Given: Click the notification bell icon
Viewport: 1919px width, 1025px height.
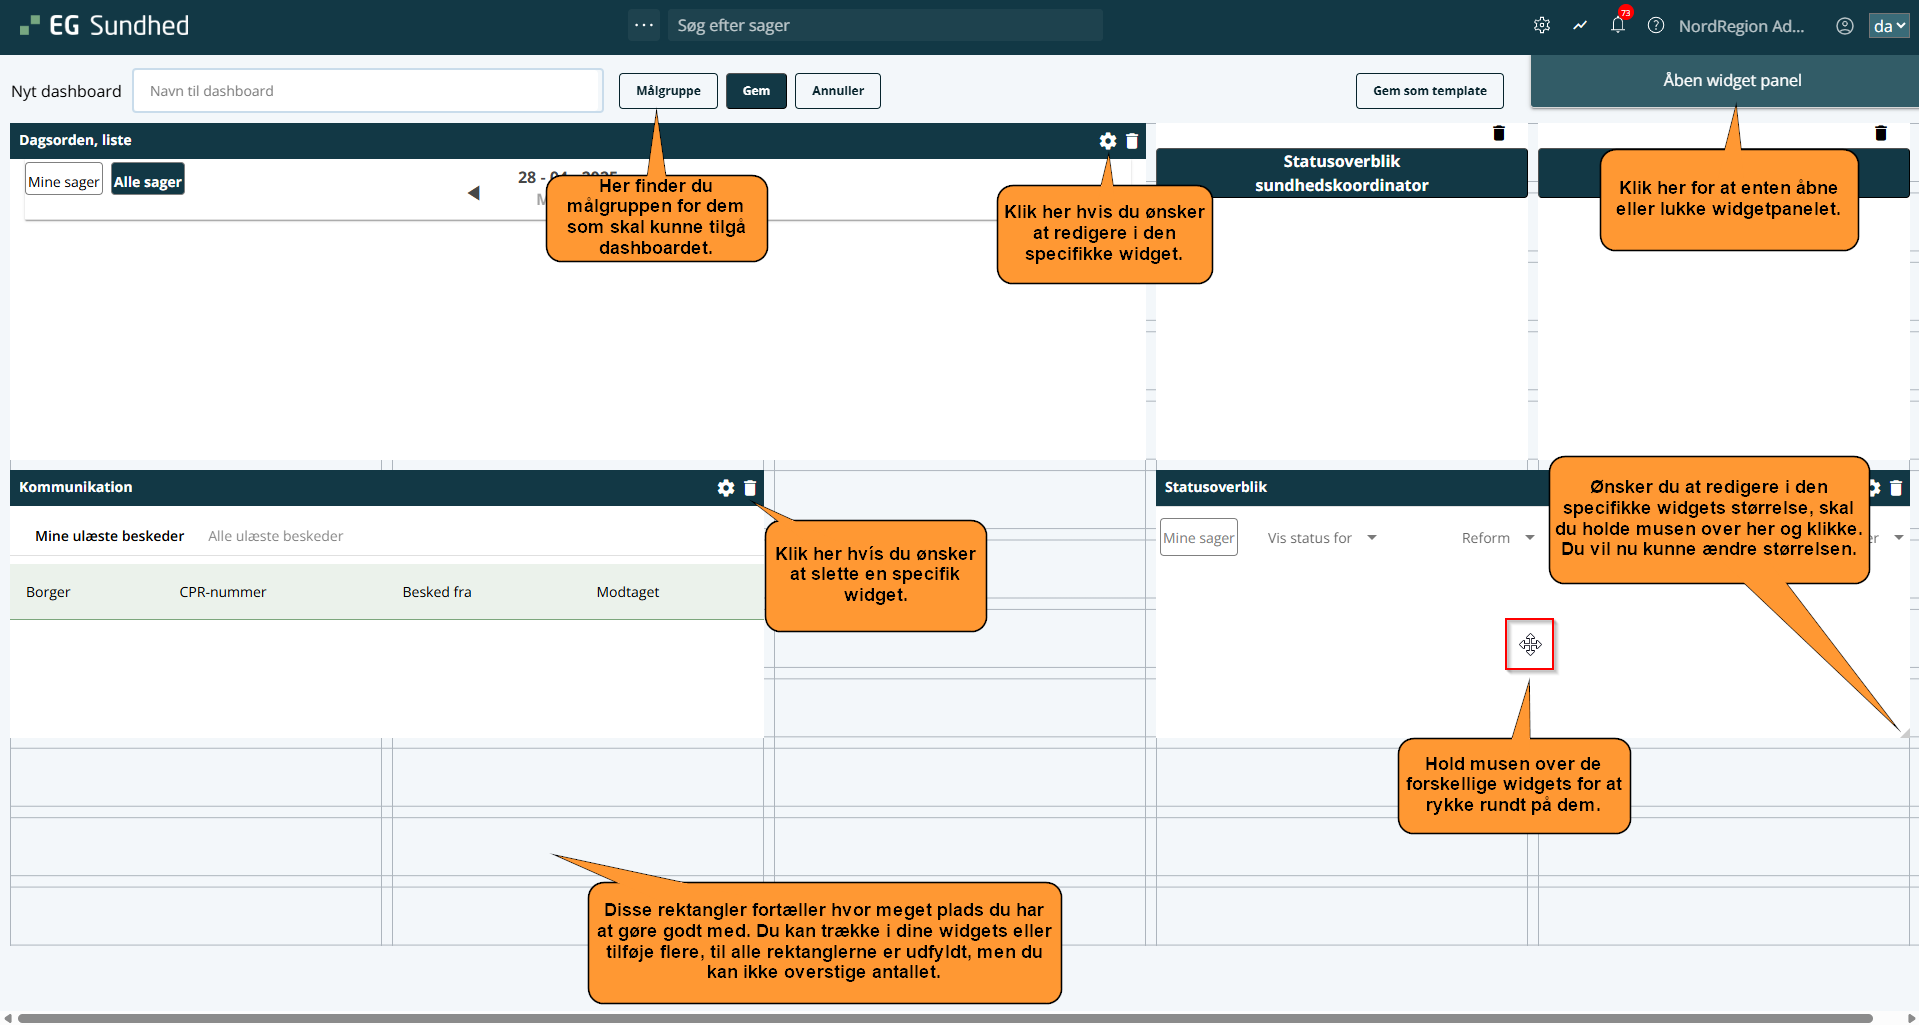Looking at the screenshot, I should 1617,26.
